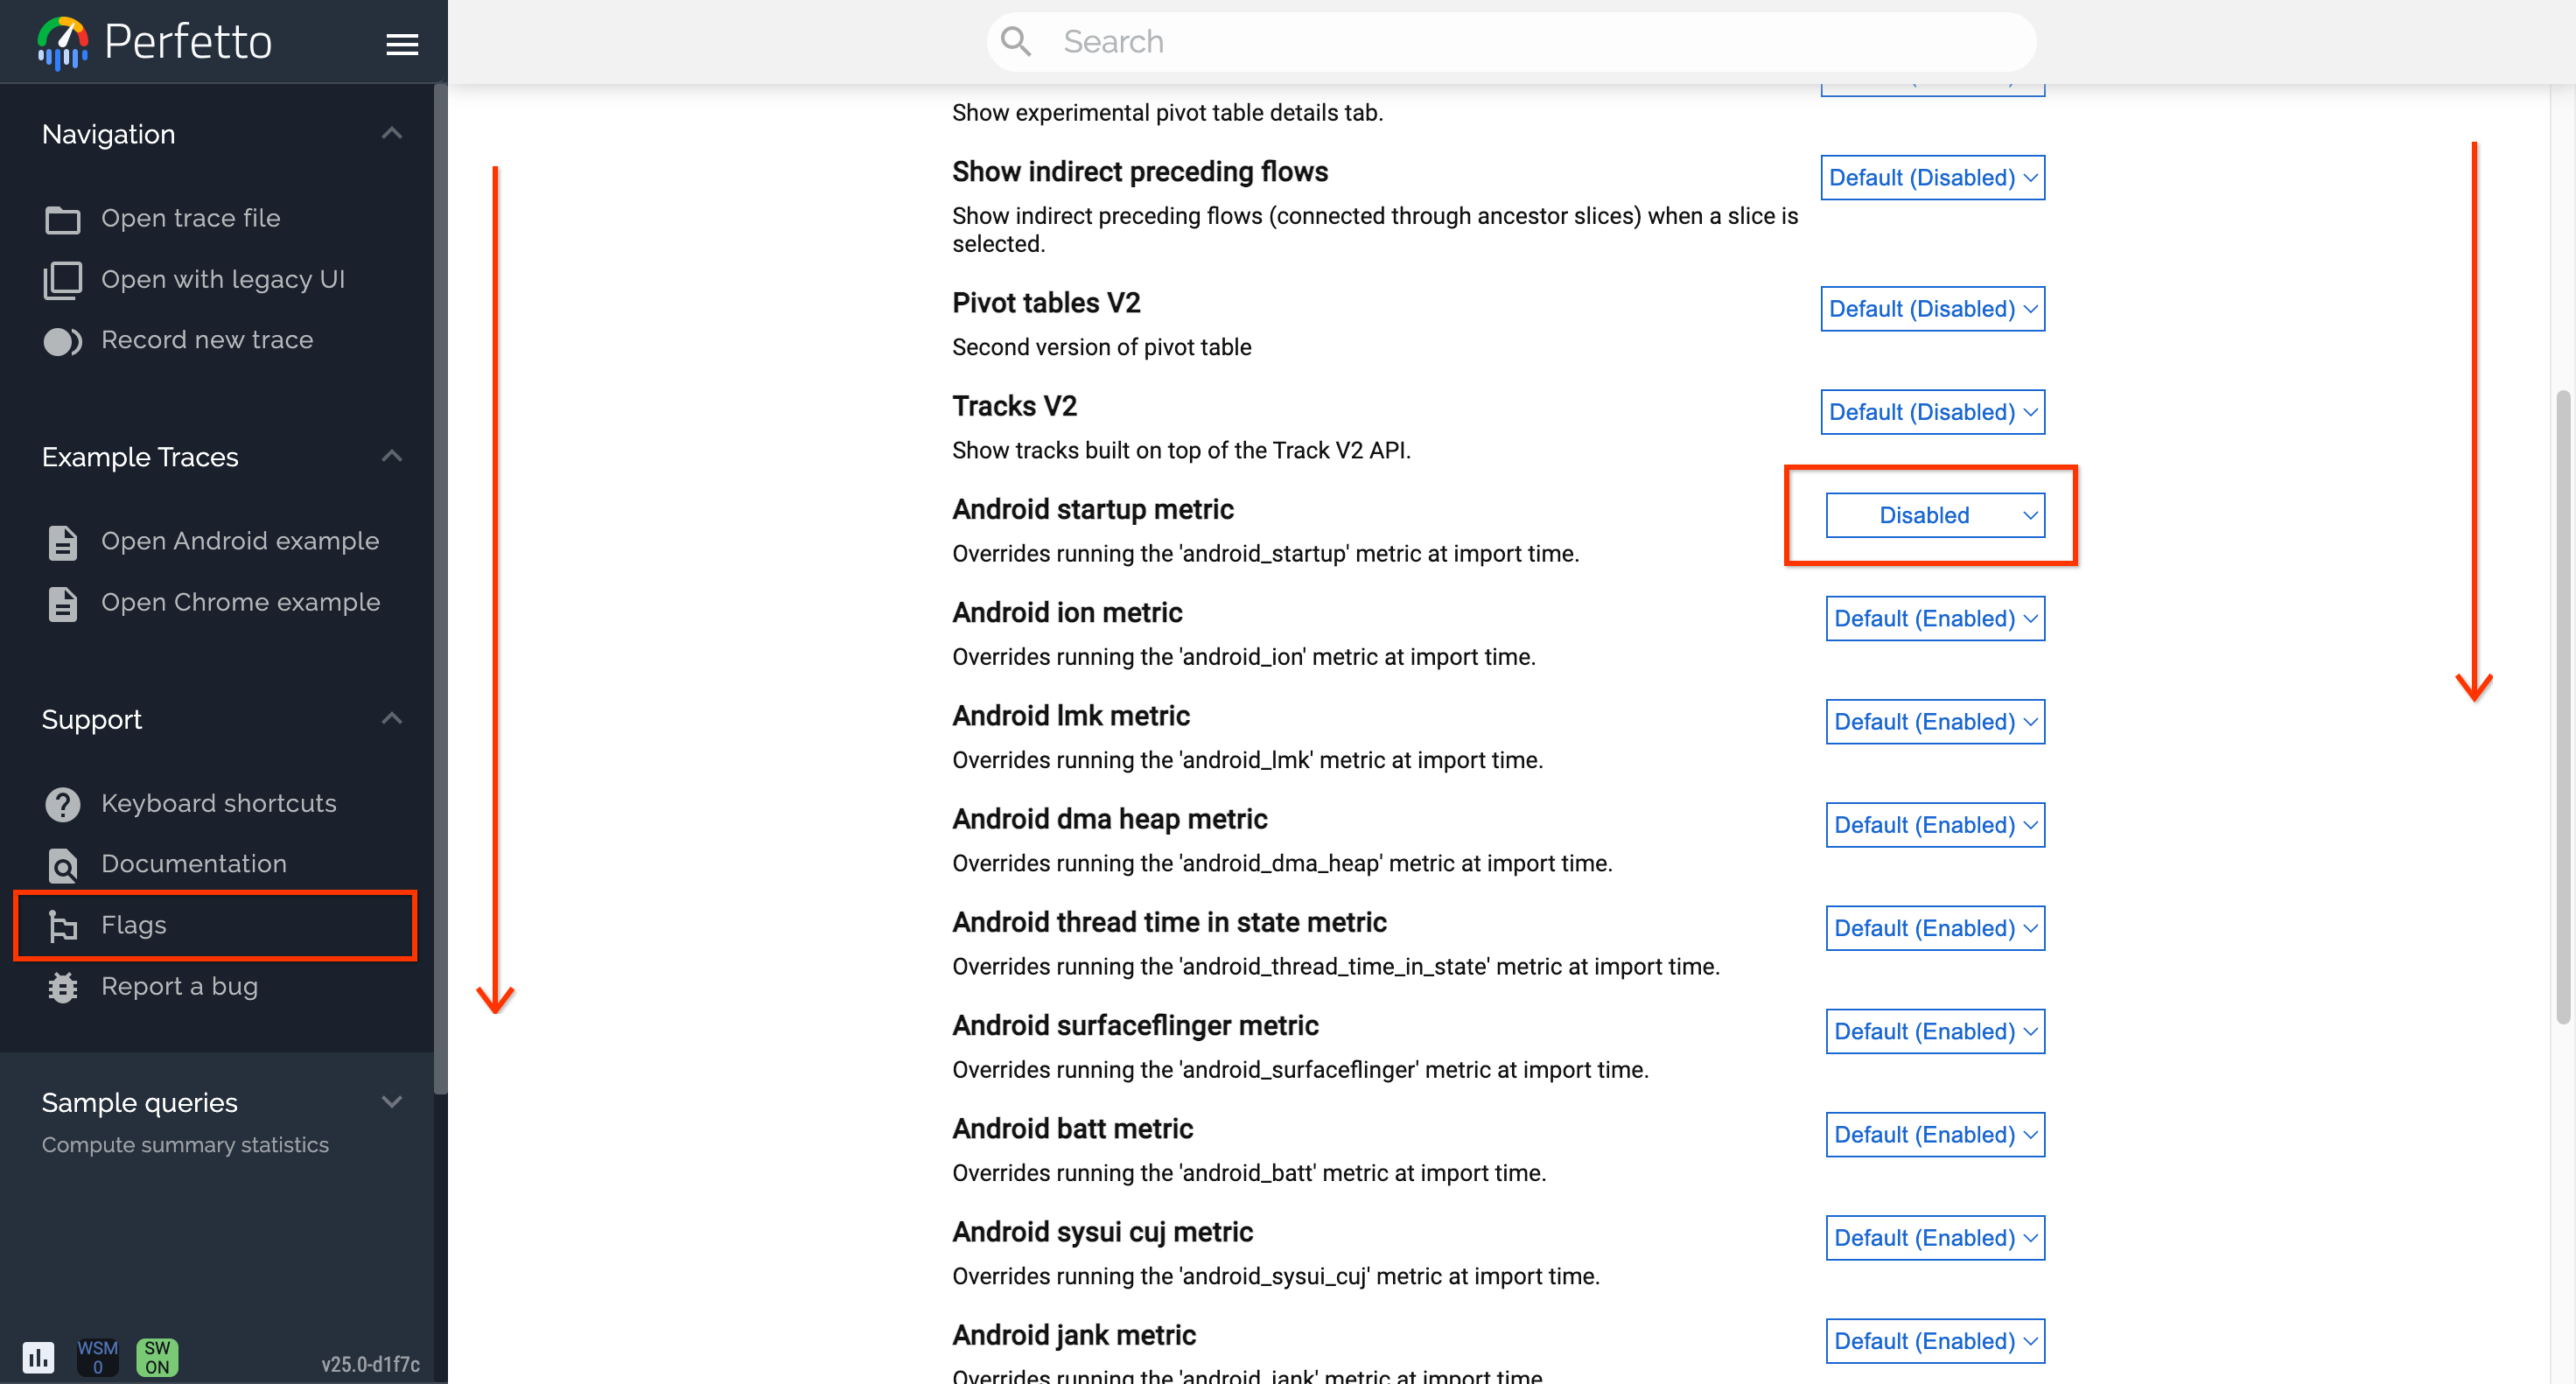2576x1384 pixels.
Task: Click the Perfetto logo icon
Action: coord(62,43)
